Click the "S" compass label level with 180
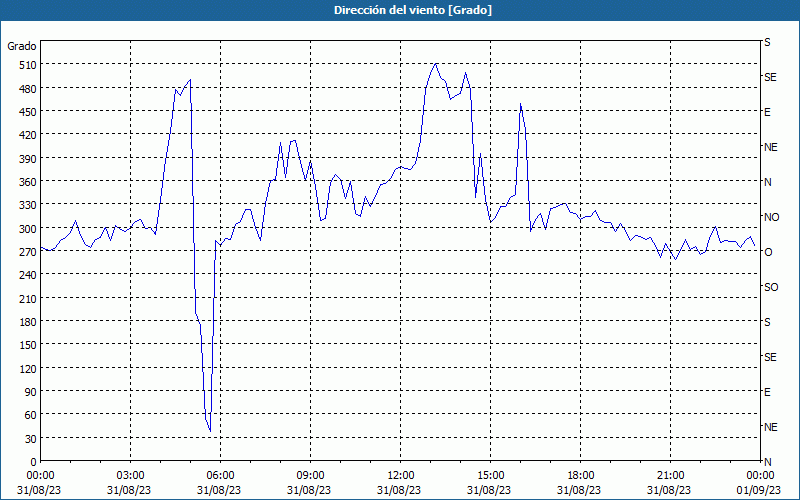This screenshot has height=500, width=800. pyautogui.click(x=767, y=322)
